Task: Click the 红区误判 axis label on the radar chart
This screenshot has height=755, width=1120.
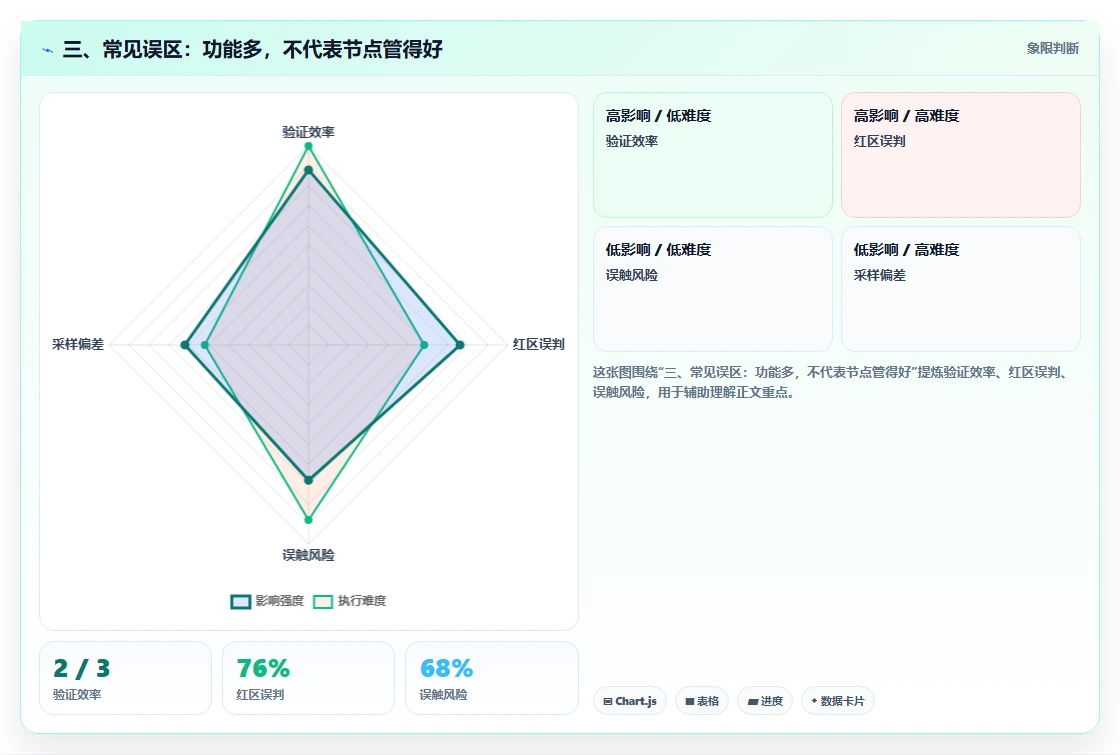Action: (x=539, y=344)
